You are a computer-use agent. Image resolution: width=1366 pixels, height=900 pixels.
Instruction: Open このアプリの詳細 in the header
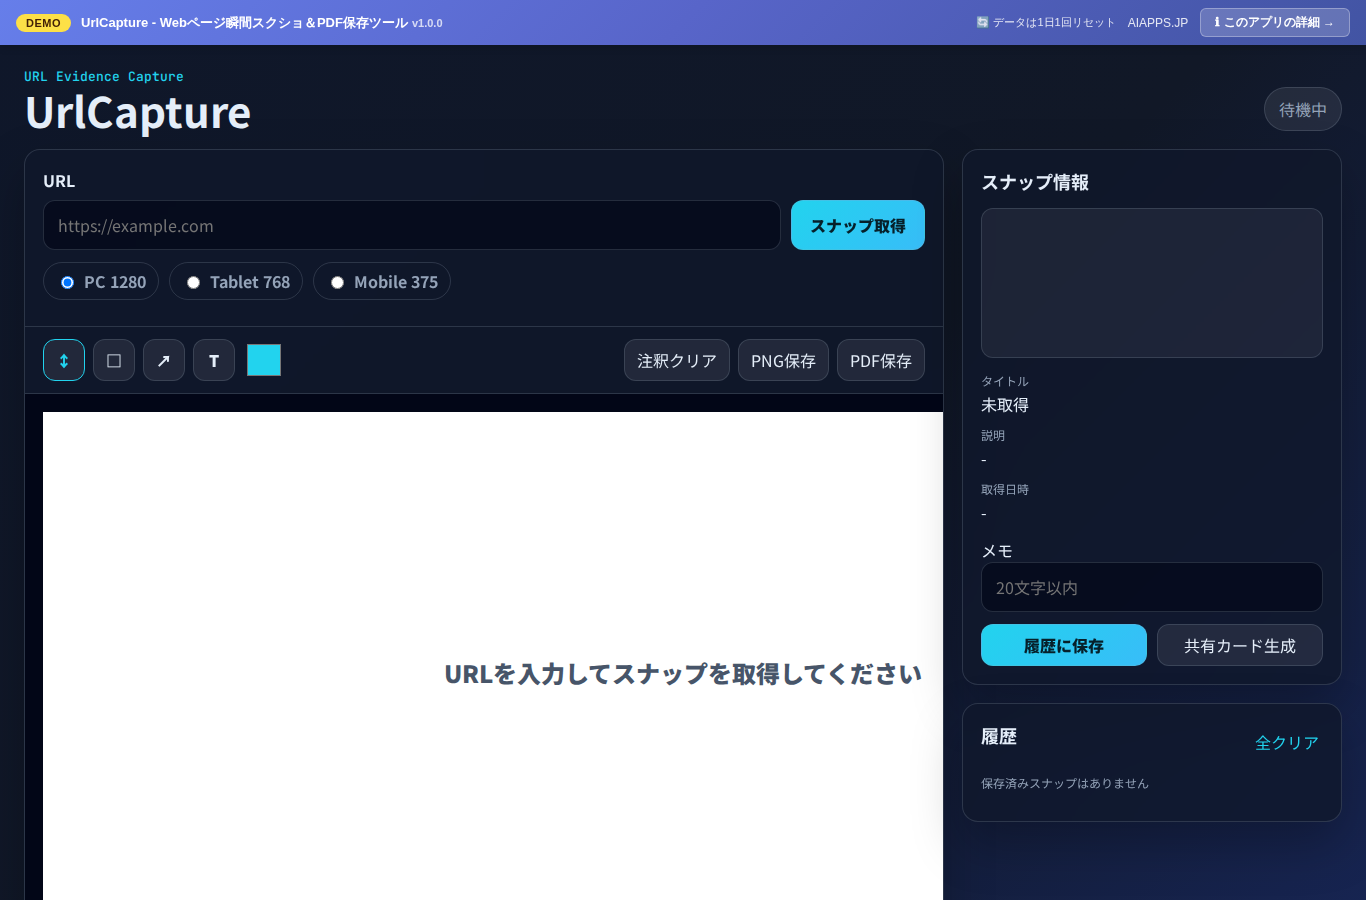tap(1275, 22)
